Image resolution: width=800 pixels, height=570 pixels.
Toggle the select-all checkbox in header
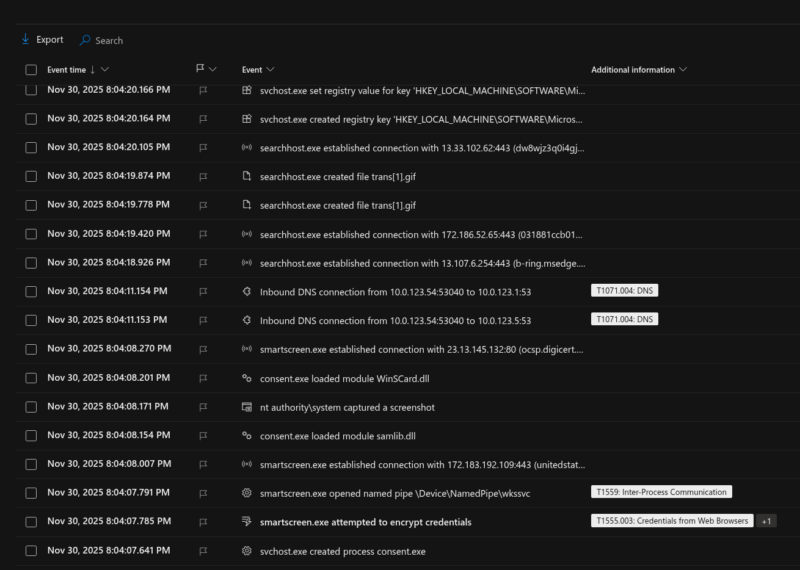pyautogui.click(x=31, y=70)
